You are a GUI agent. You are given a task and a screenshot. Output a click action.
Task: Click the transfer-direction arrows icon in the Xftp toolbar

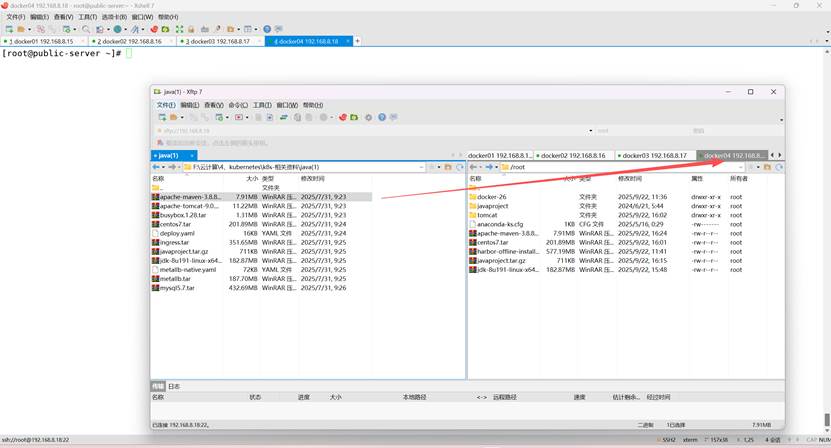[284, 117]
